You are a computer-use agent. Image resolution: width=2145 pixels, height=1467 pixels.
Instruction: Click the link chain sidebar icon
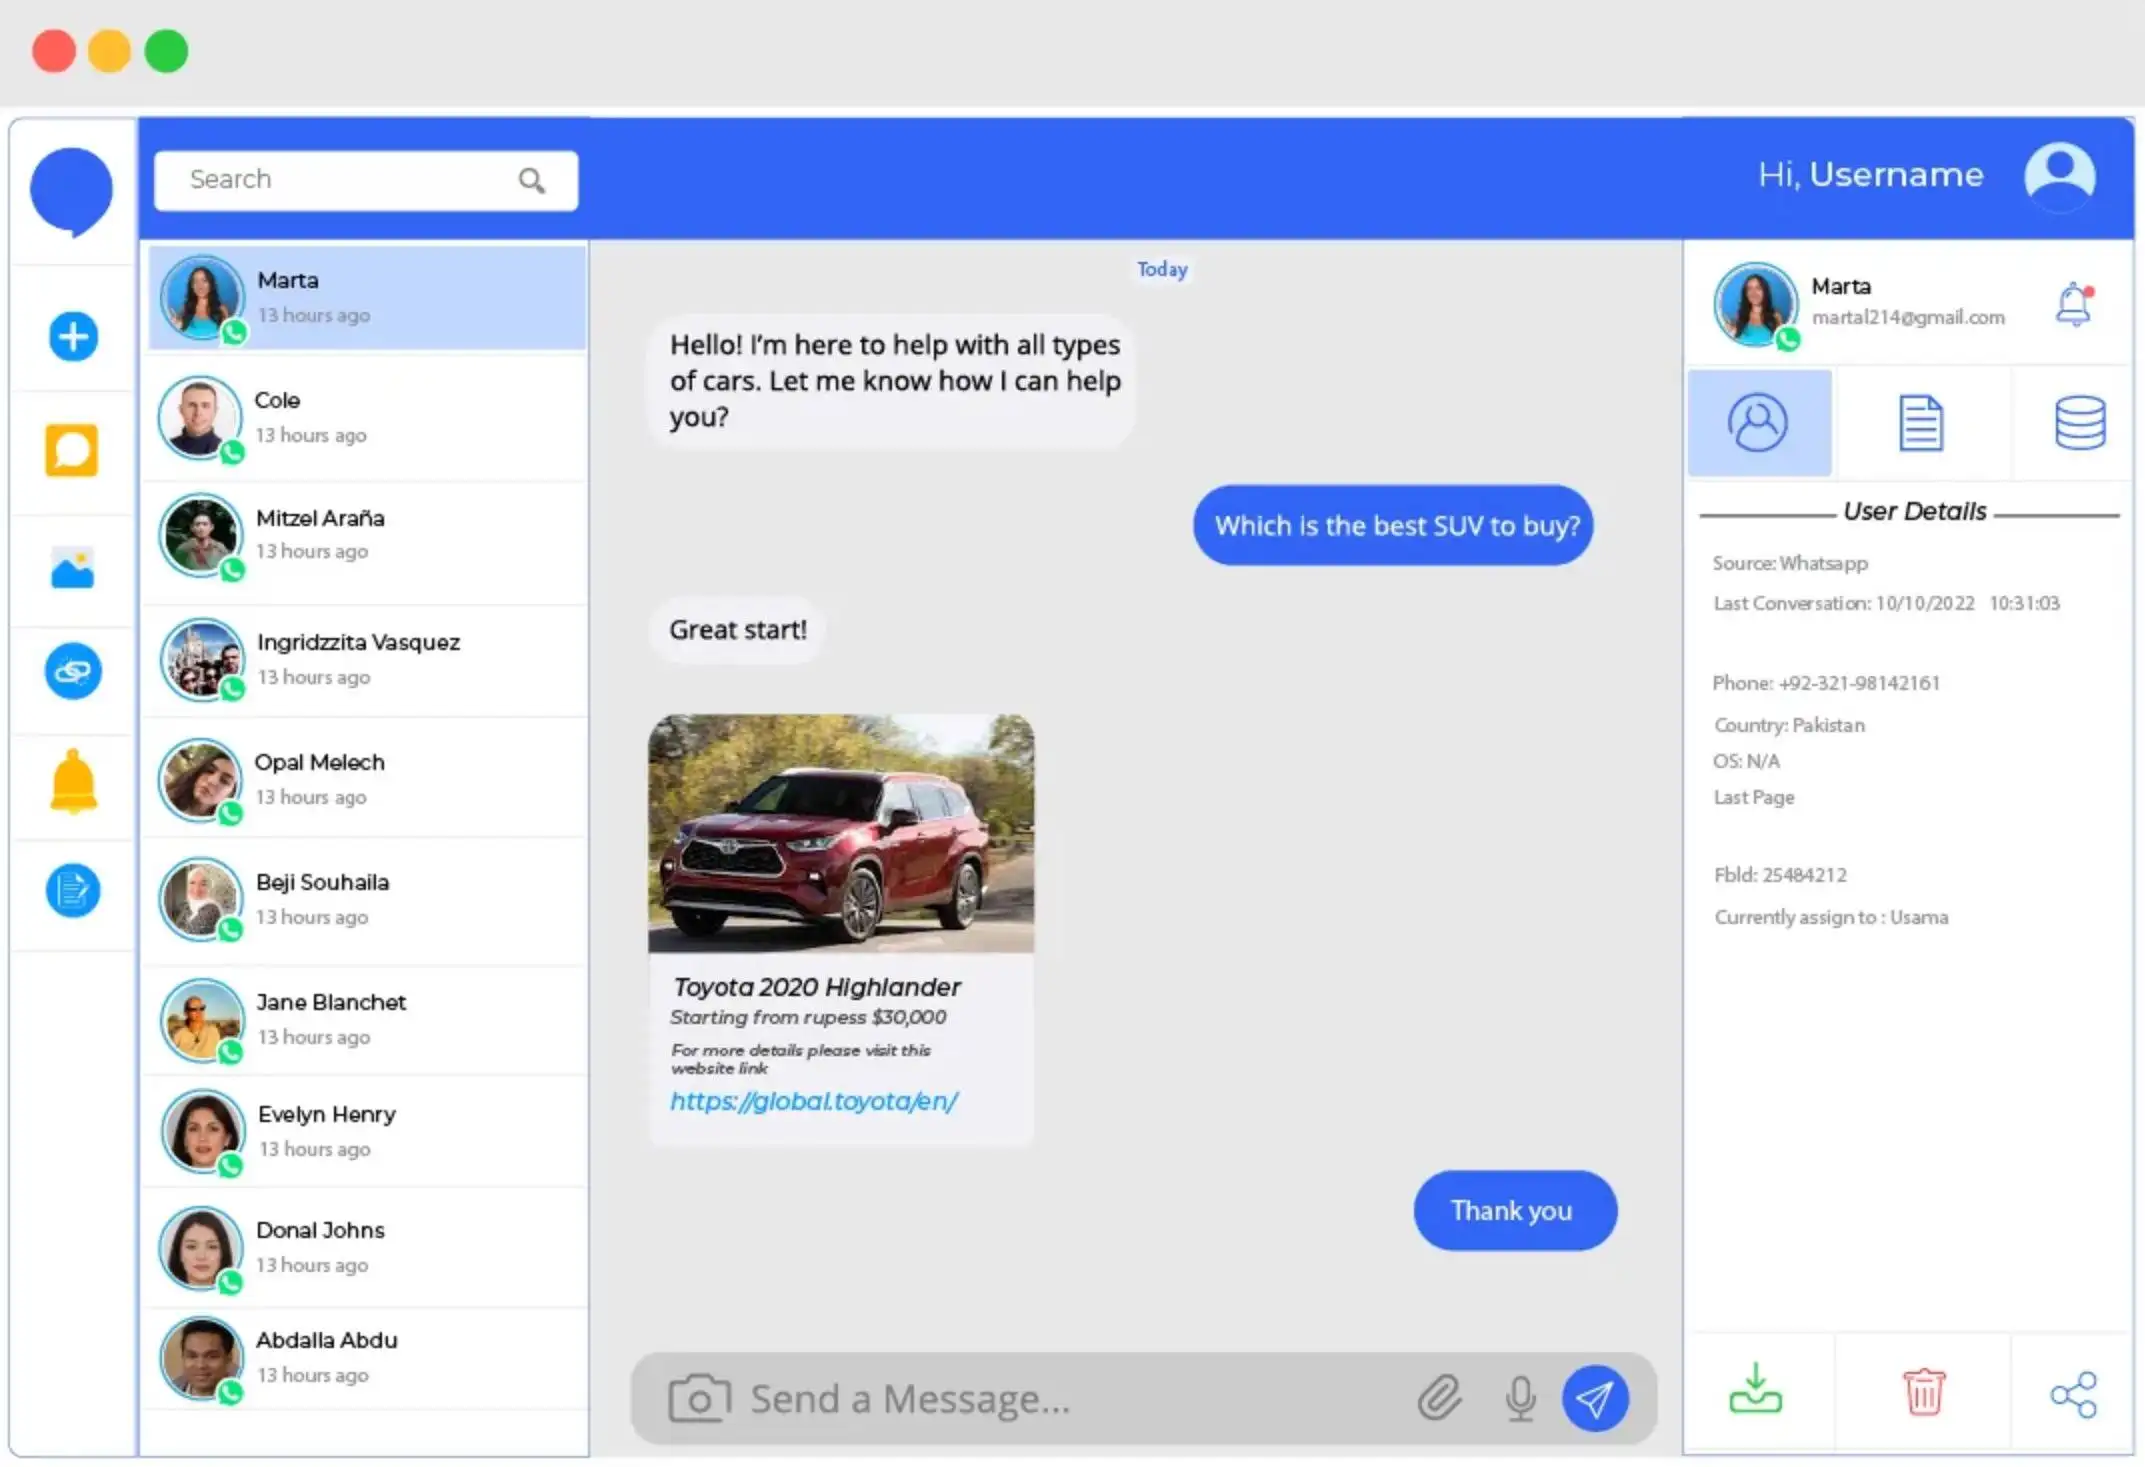73,671
